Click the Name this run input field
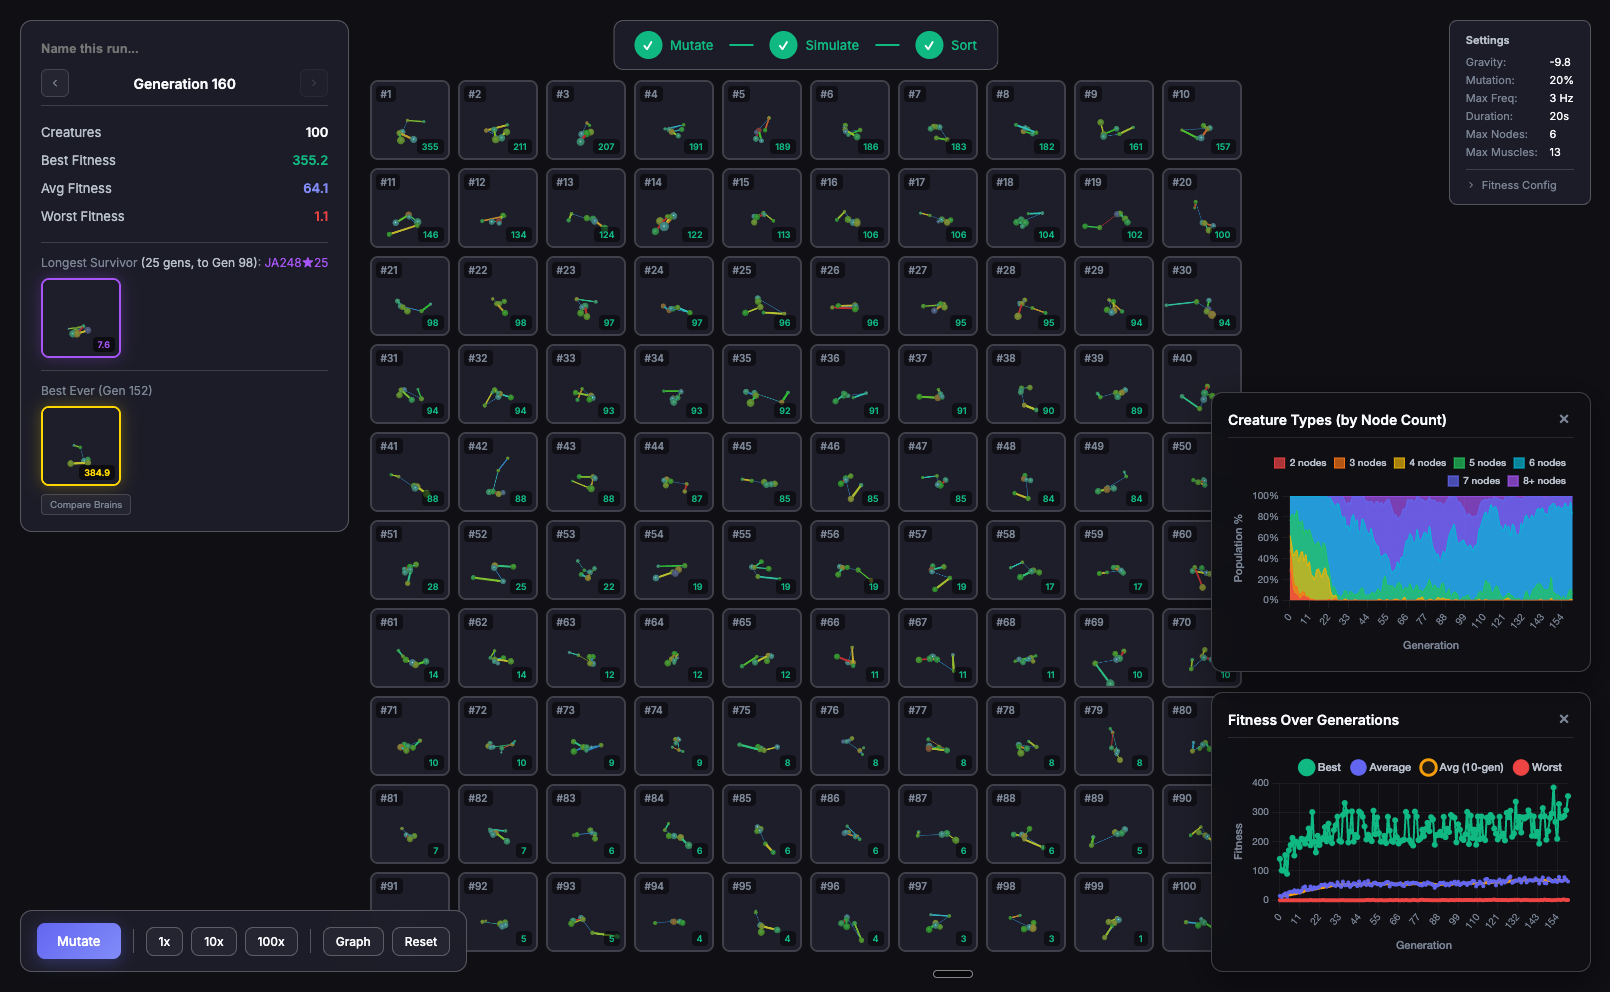The image size is (1610, 992). [x=184, y=48]
